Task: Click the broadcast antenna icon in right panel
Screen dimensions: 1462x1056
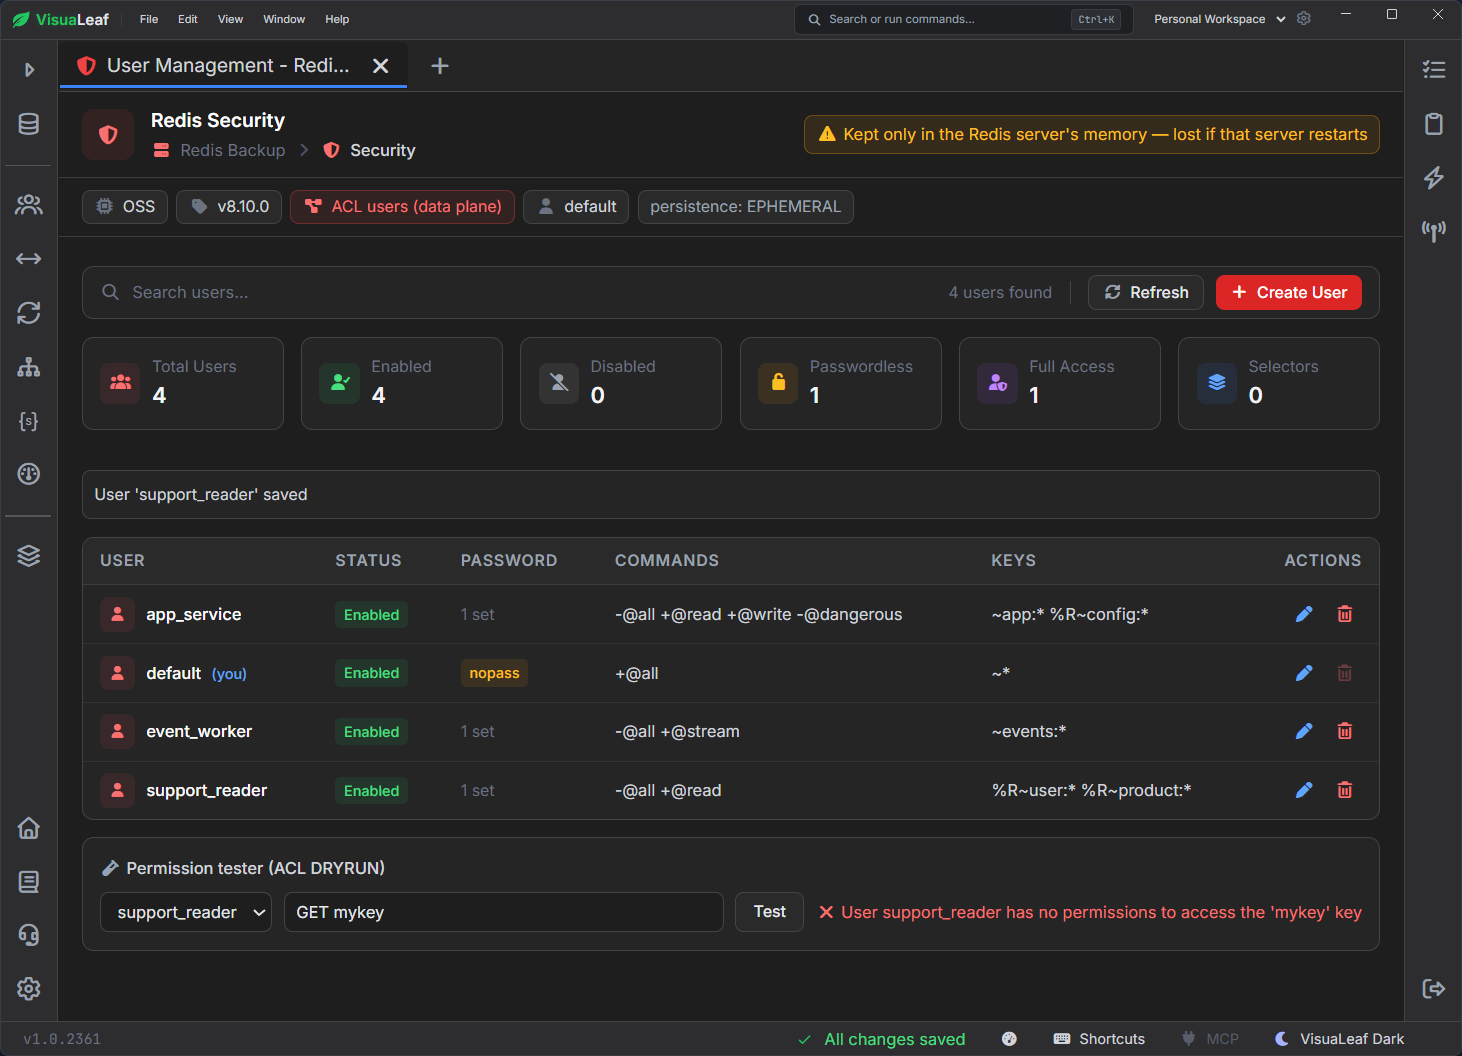Action: (1434, 231)
